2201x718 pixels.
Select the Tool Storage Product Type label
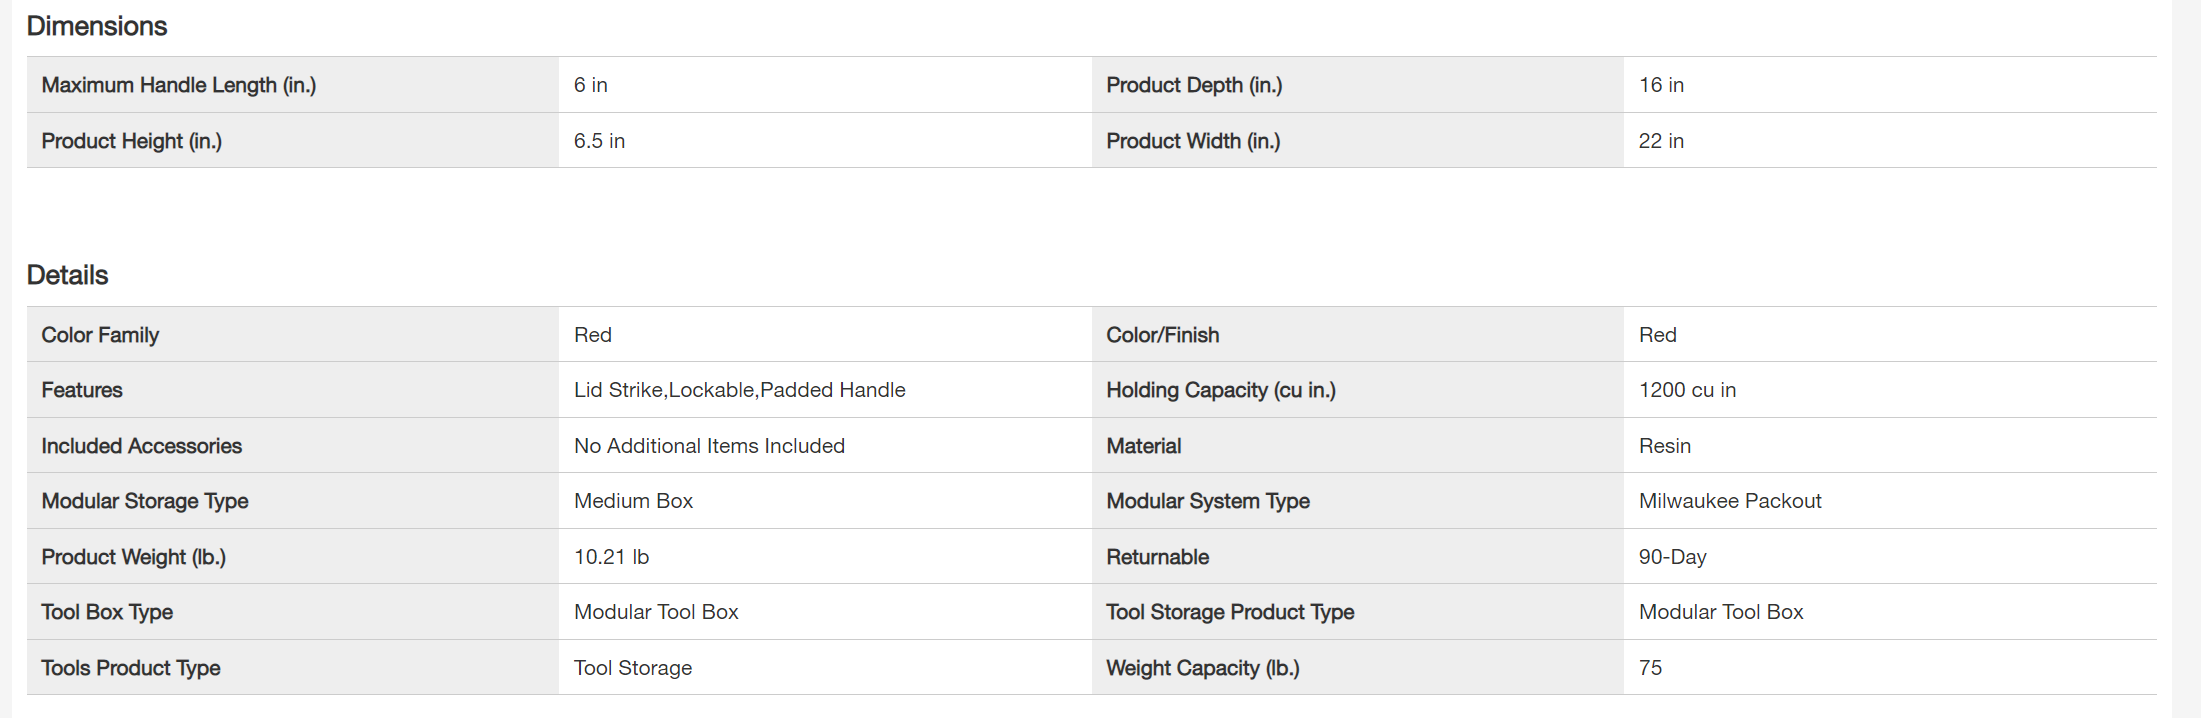[x=1230, y=612]
